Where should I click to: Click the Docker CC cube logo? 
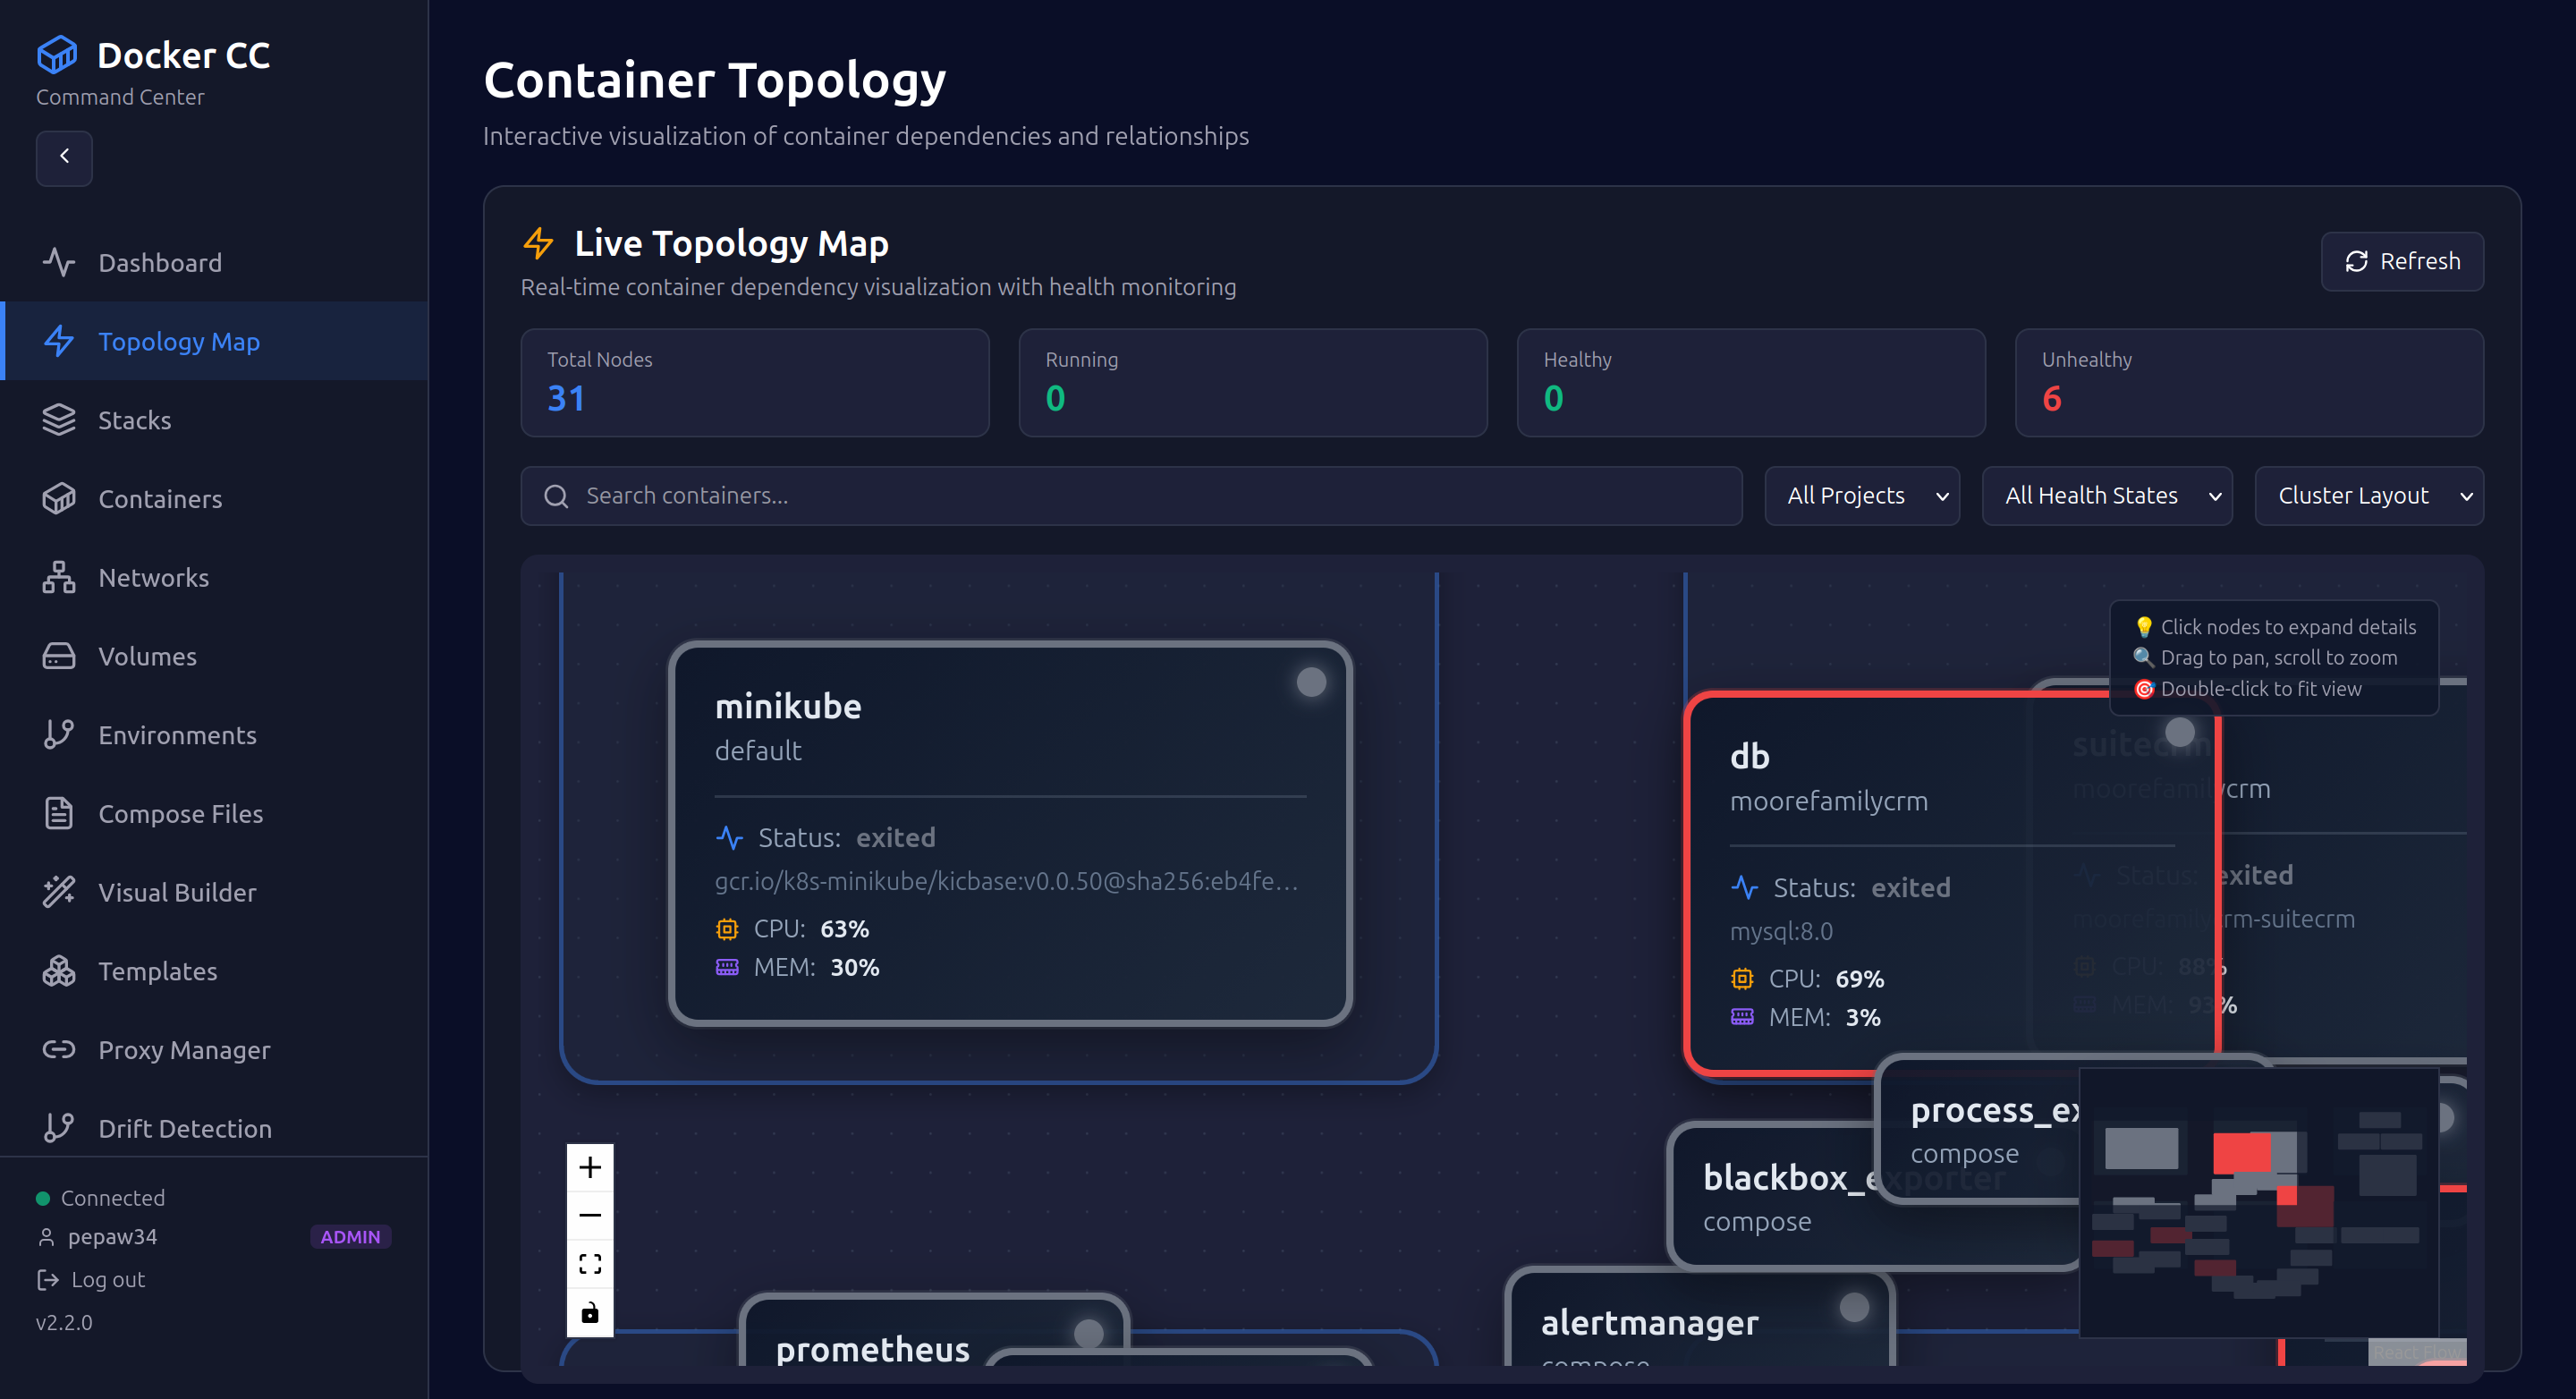point(57,55)
